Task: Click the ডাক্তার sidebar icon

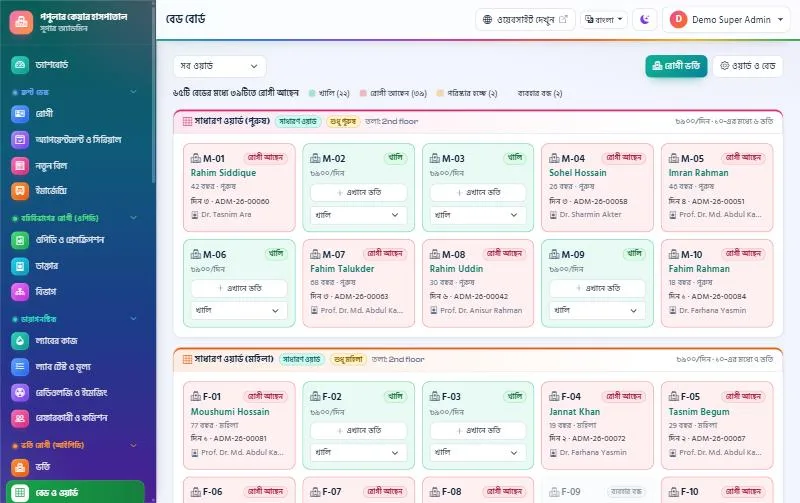Action: pos(20,266)
